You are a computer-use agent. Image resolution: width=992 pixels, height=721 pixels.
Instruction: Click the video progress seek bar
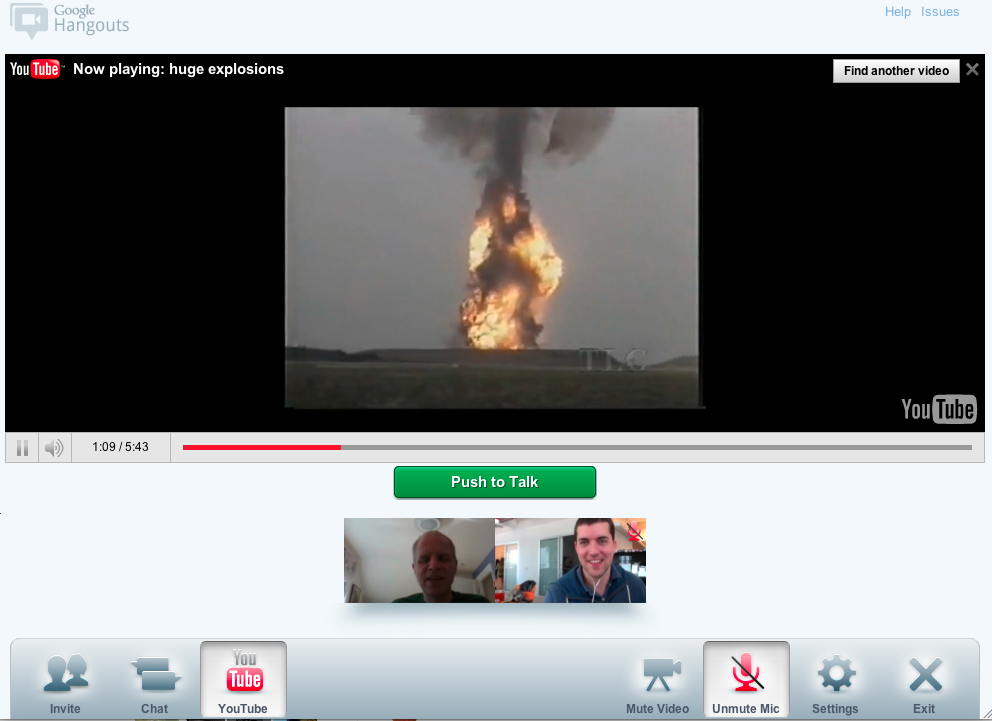576,447
